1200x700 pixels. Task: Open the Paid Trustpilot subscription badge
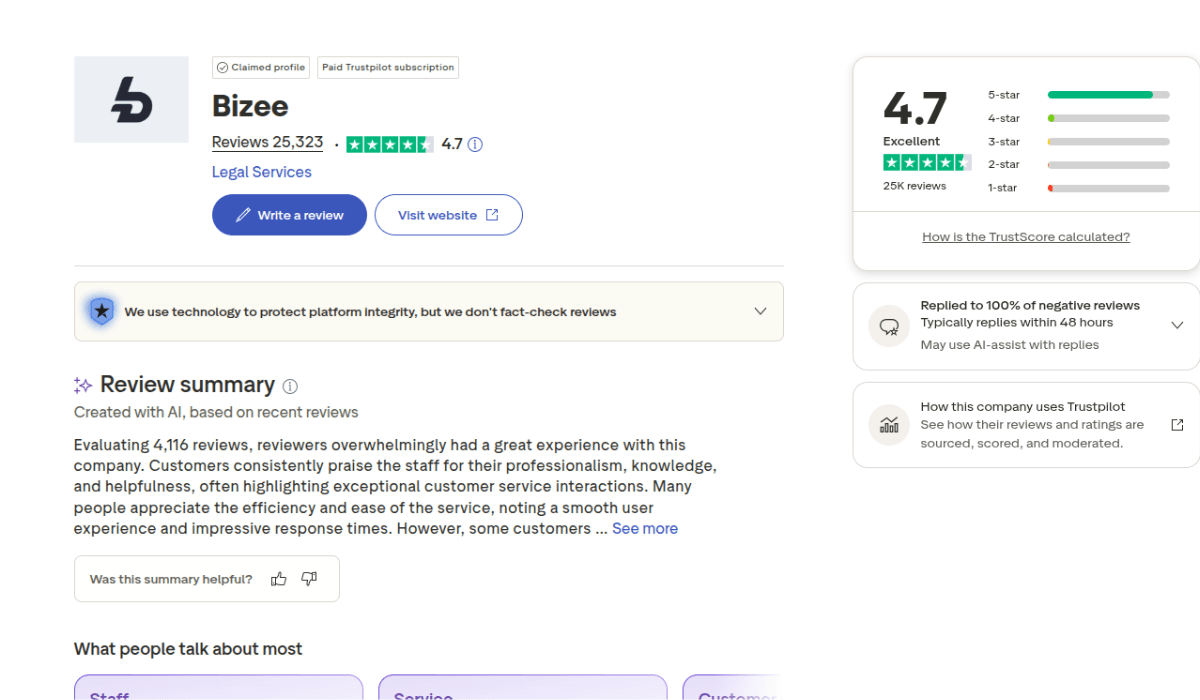click(388, 67)
